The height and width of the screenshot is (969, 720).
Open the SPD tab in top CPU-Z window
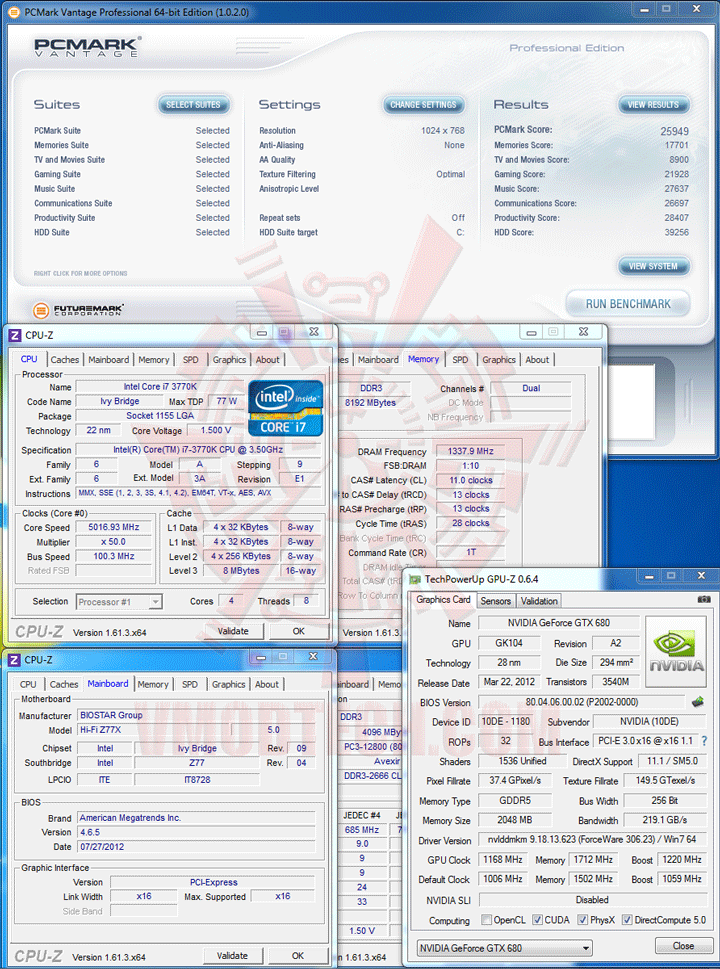(191, 360)
